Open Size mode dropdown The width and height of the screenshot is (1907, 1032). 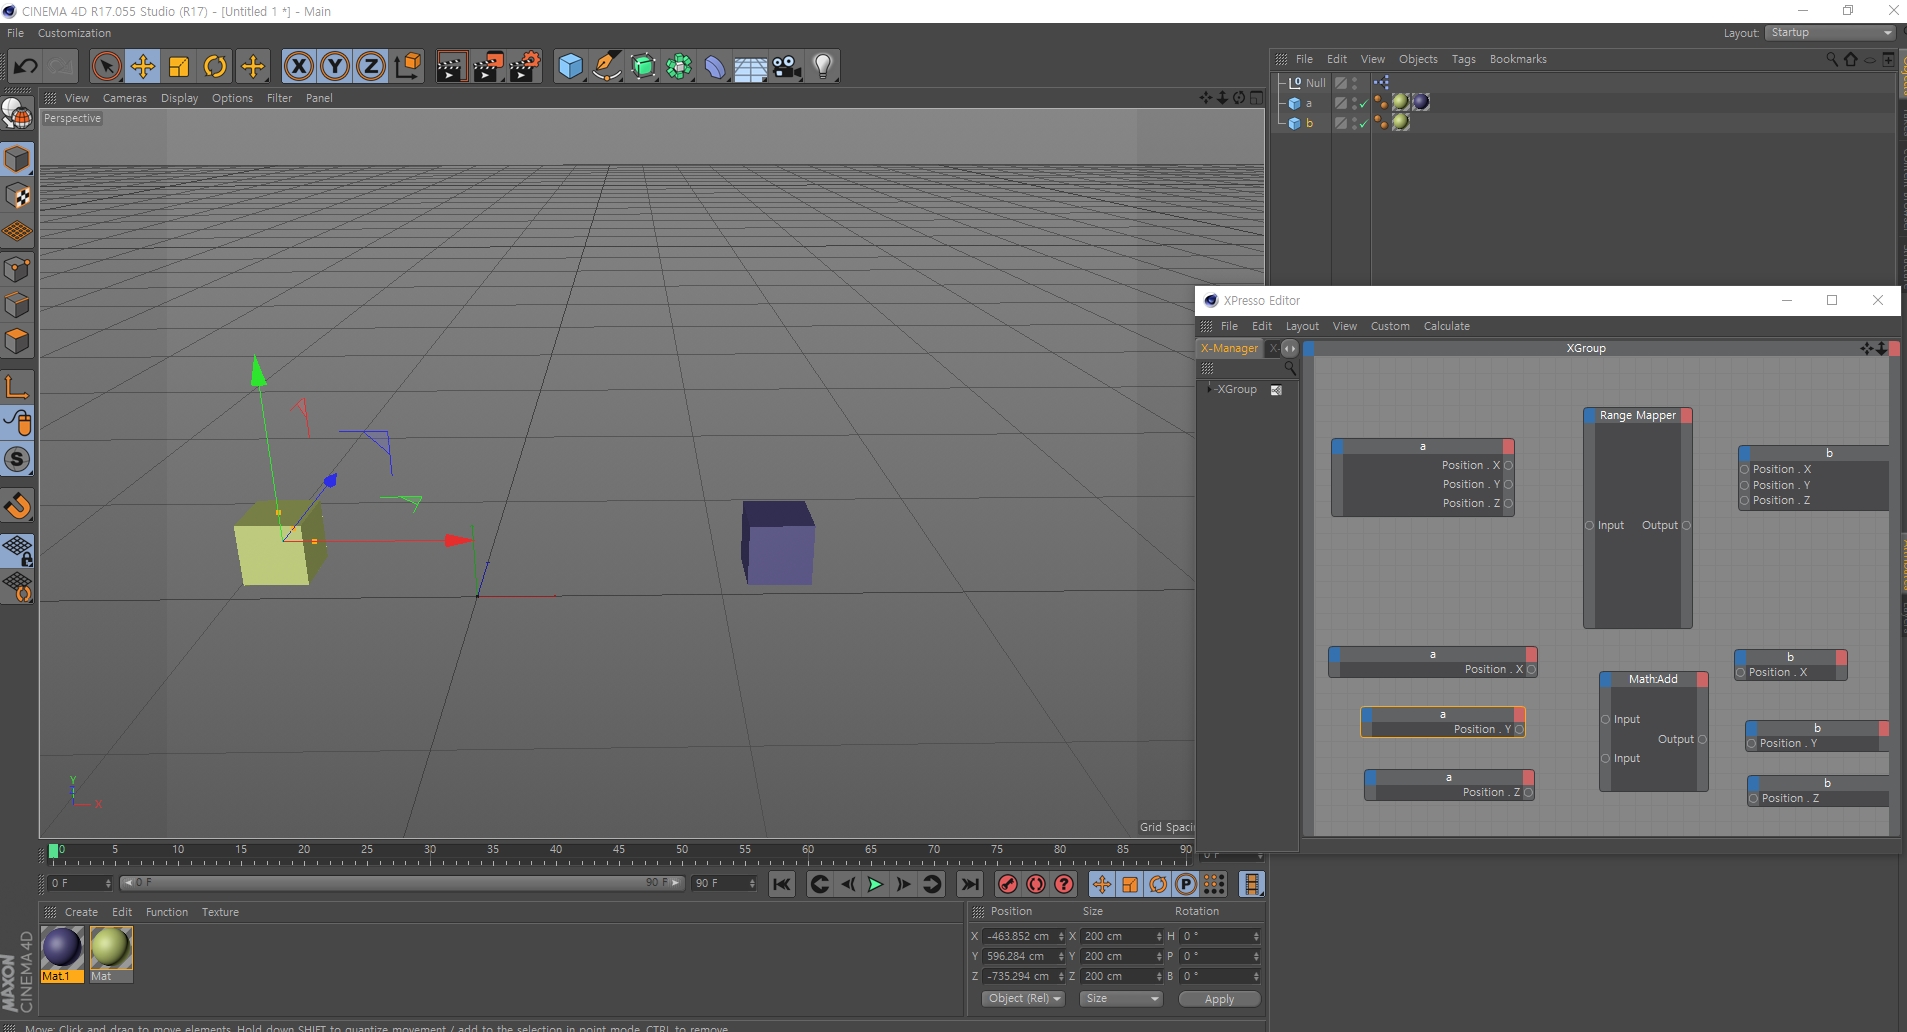click(x=1121, y=999)
